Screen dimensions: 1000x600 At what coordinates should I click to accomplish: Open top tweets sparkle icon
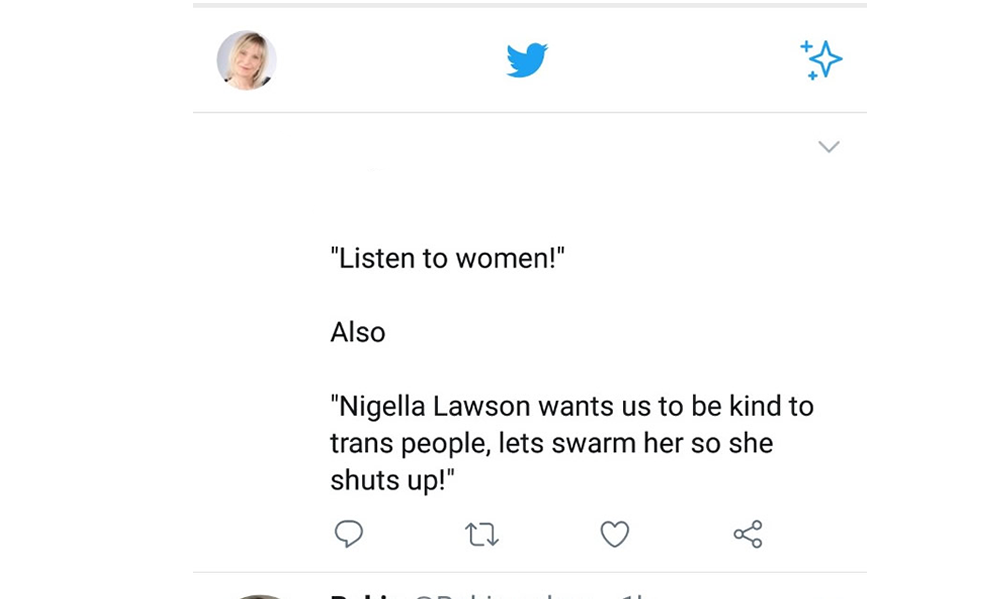(821, 60)
